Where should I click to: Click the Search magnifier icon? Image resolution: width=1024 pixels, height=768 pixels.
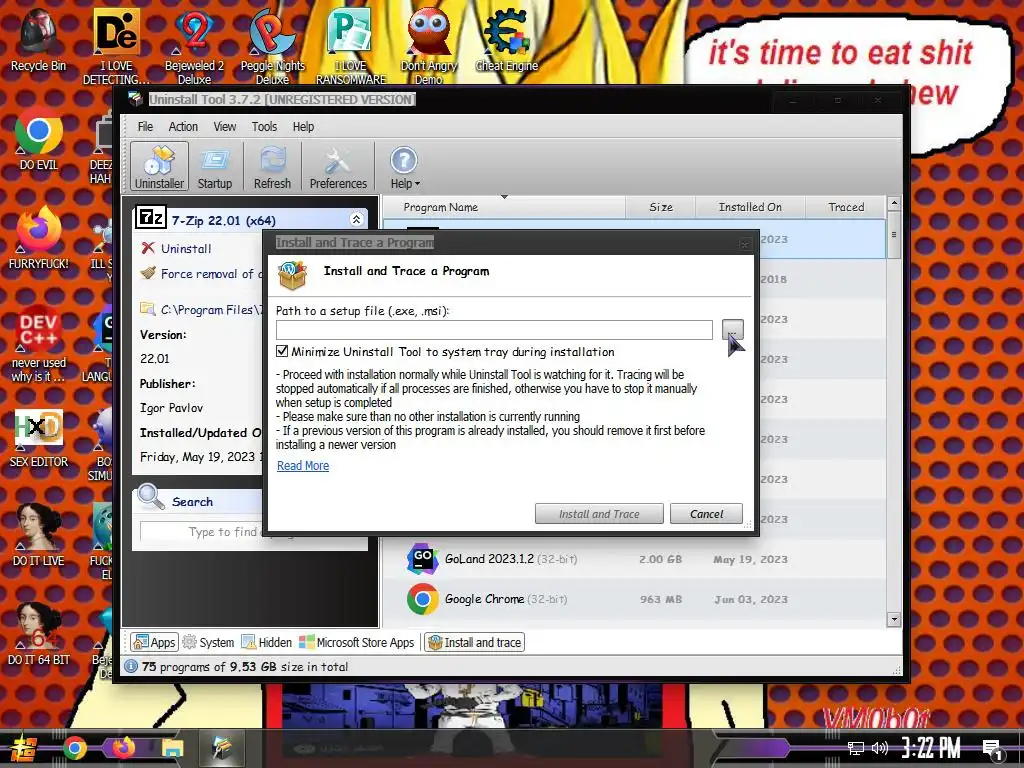(x=151, y=496)
